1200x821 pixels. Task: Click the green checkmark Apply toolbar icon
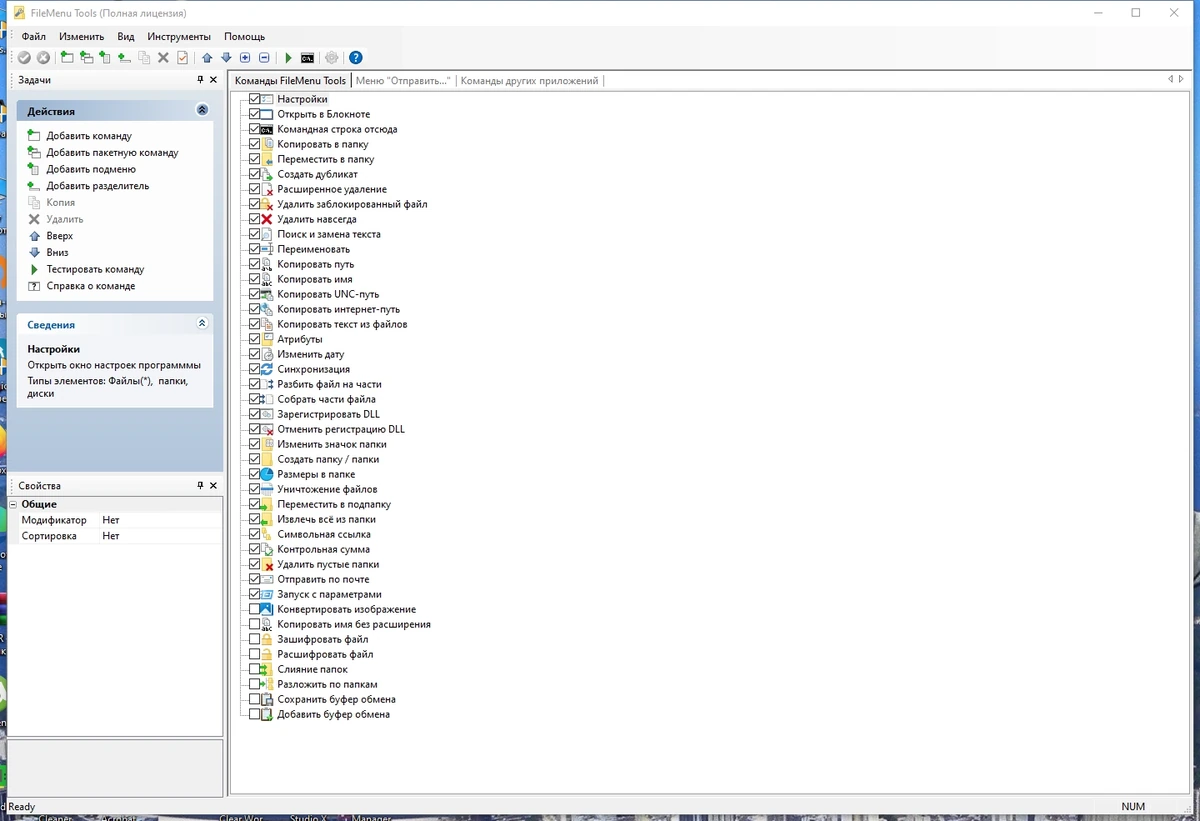tap(25, 58)
